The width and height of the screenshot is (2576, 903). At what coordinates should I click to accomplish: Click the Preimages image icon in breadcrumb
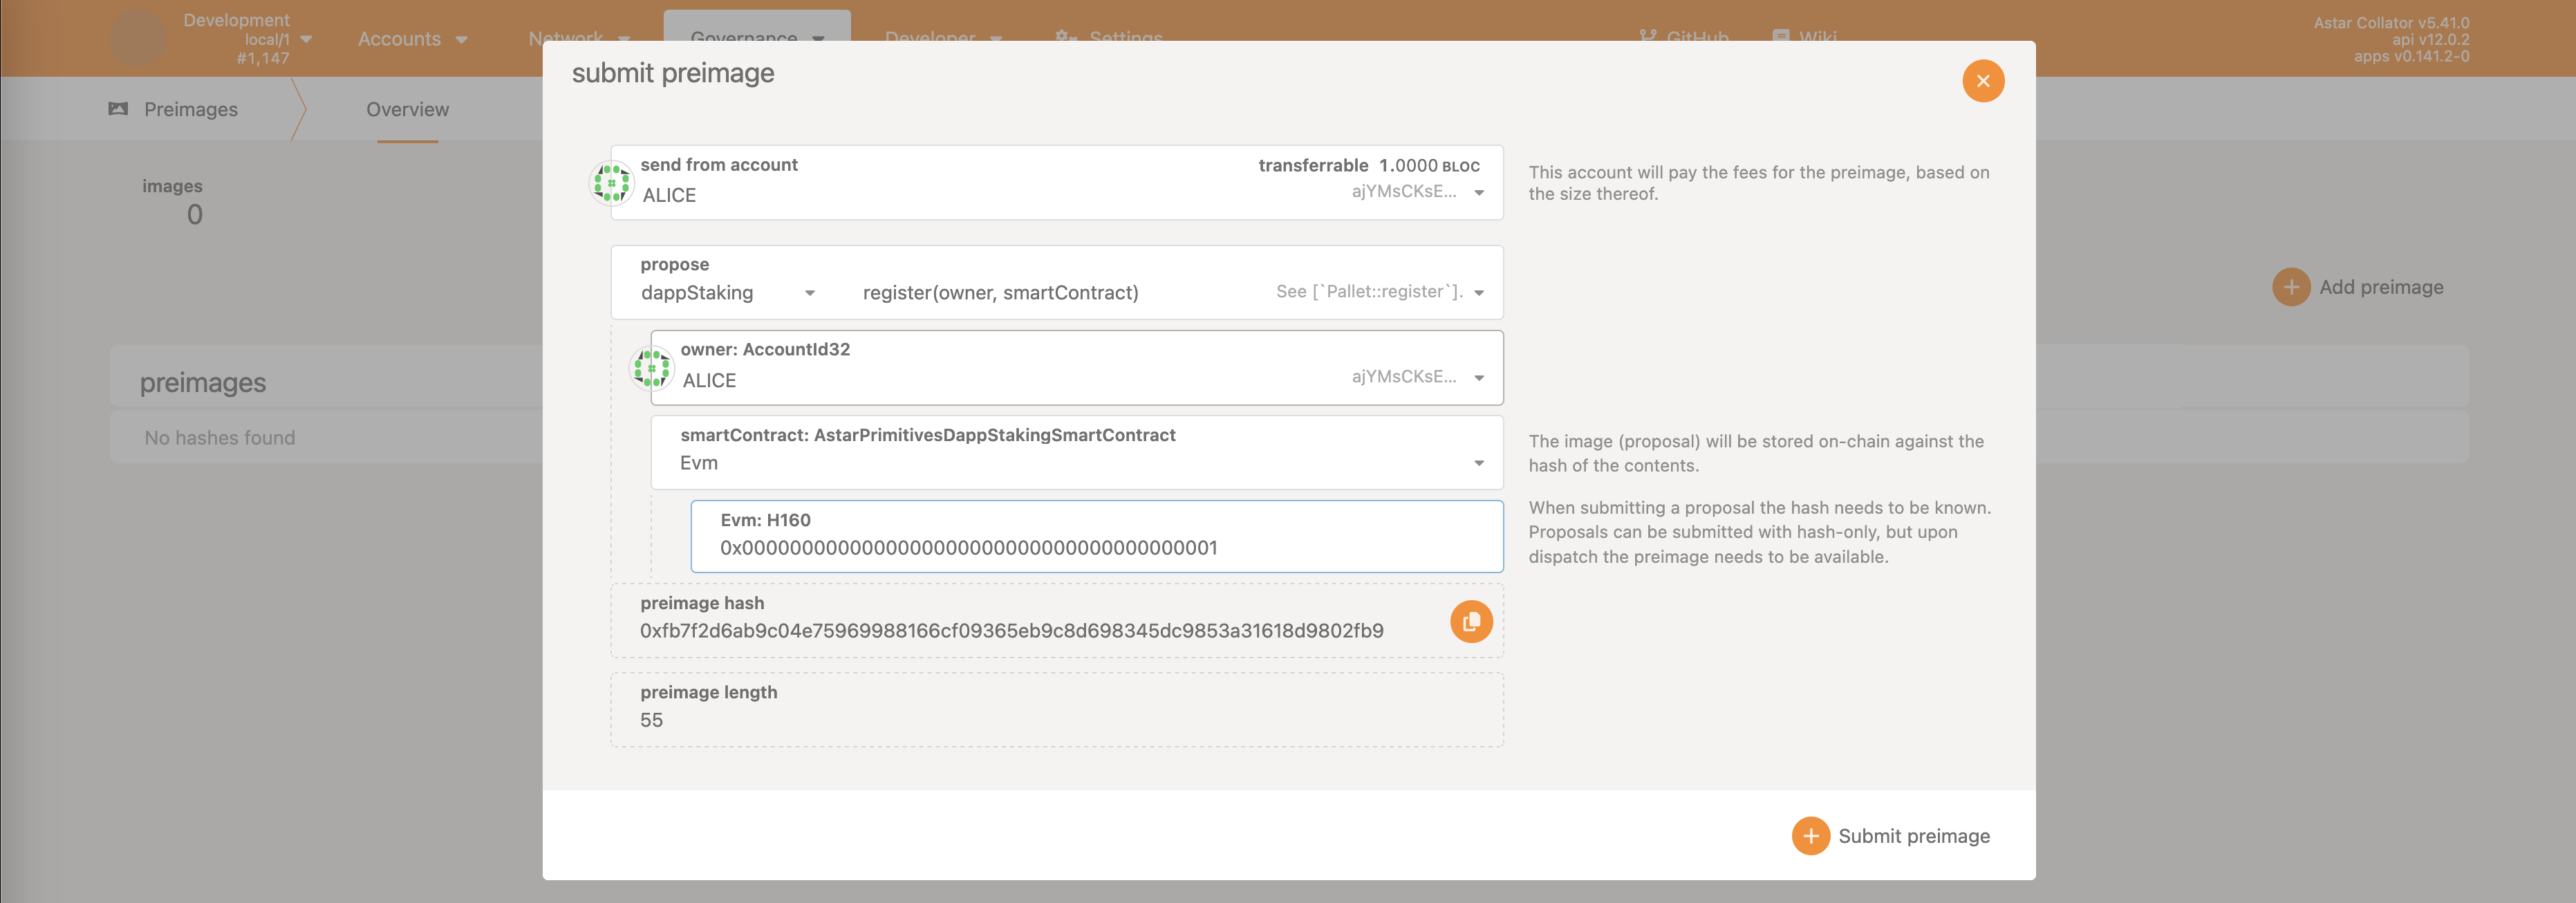(x=118, y=109)
